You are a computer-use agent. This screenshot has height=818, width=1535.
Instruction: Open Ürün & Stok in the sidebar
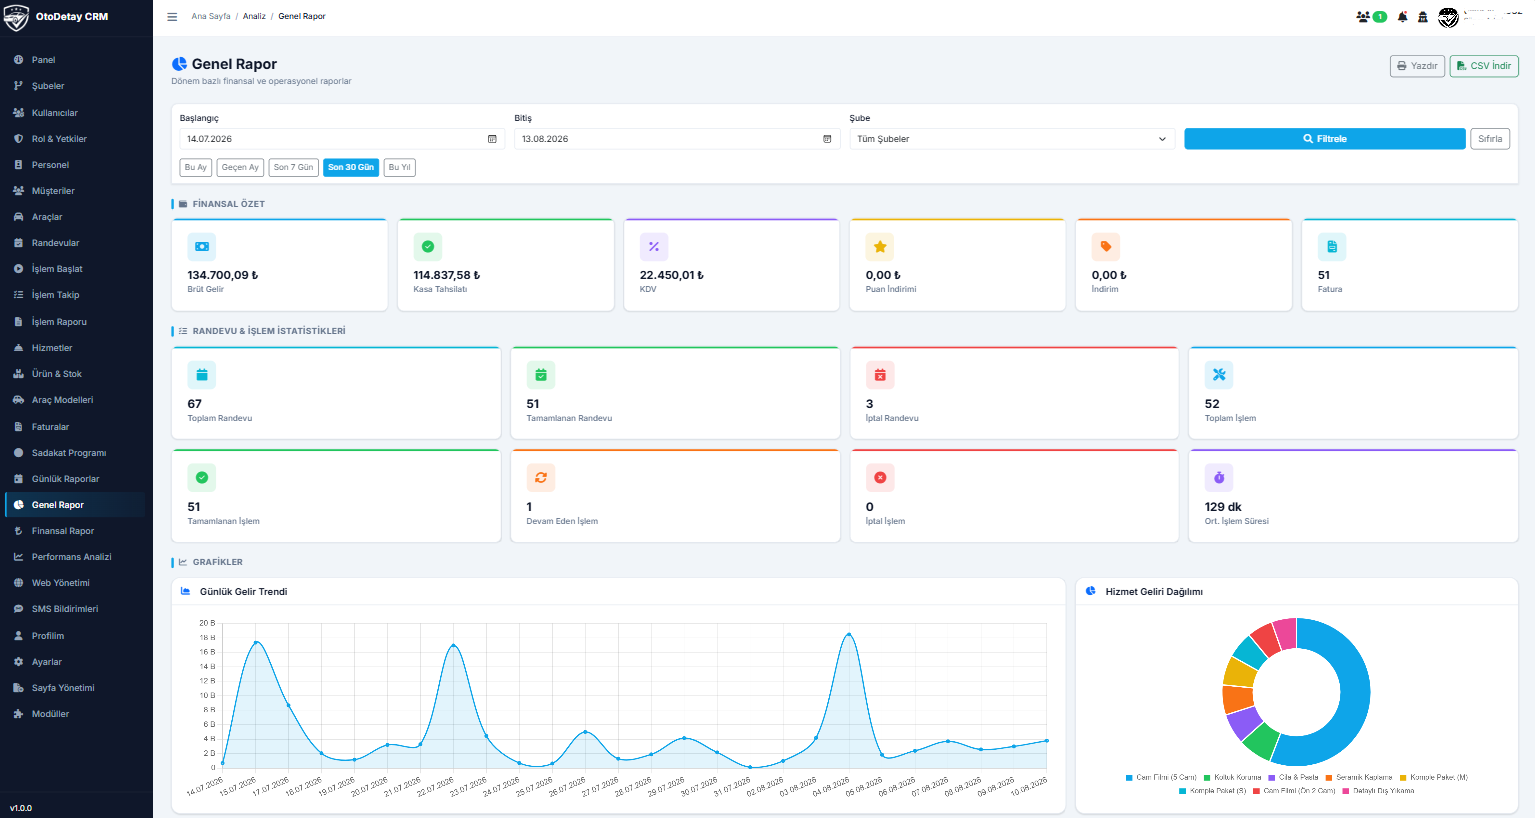point(57,374)
